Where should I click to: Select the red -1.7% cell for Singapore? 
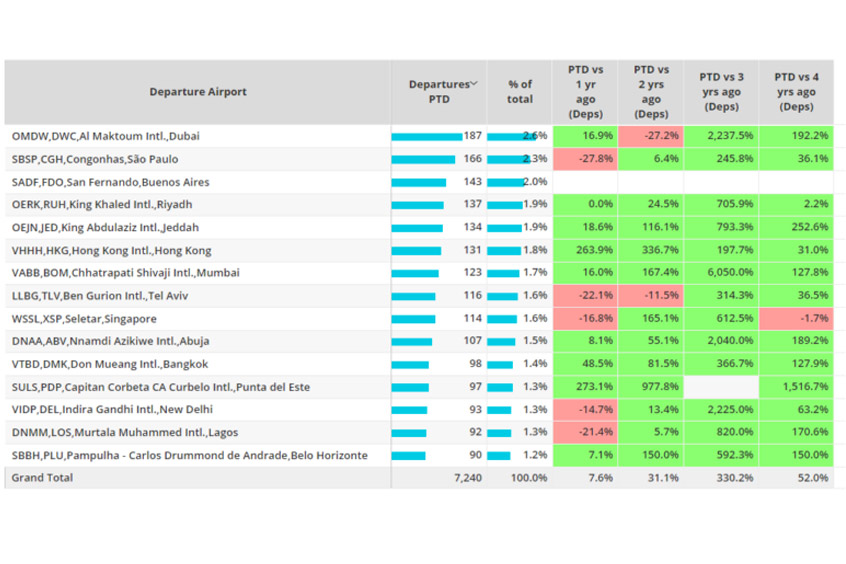click(796, 318)
